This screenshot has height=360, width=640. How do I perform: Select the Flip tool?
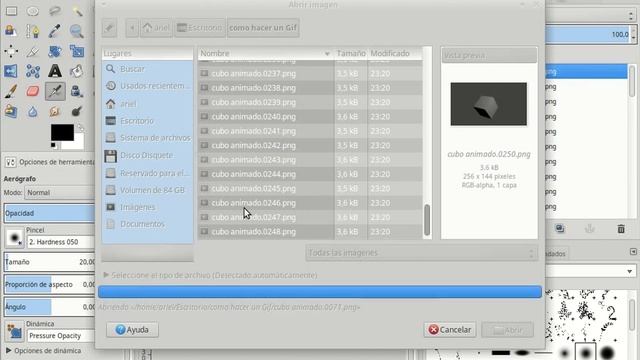[x=11, y=71]
